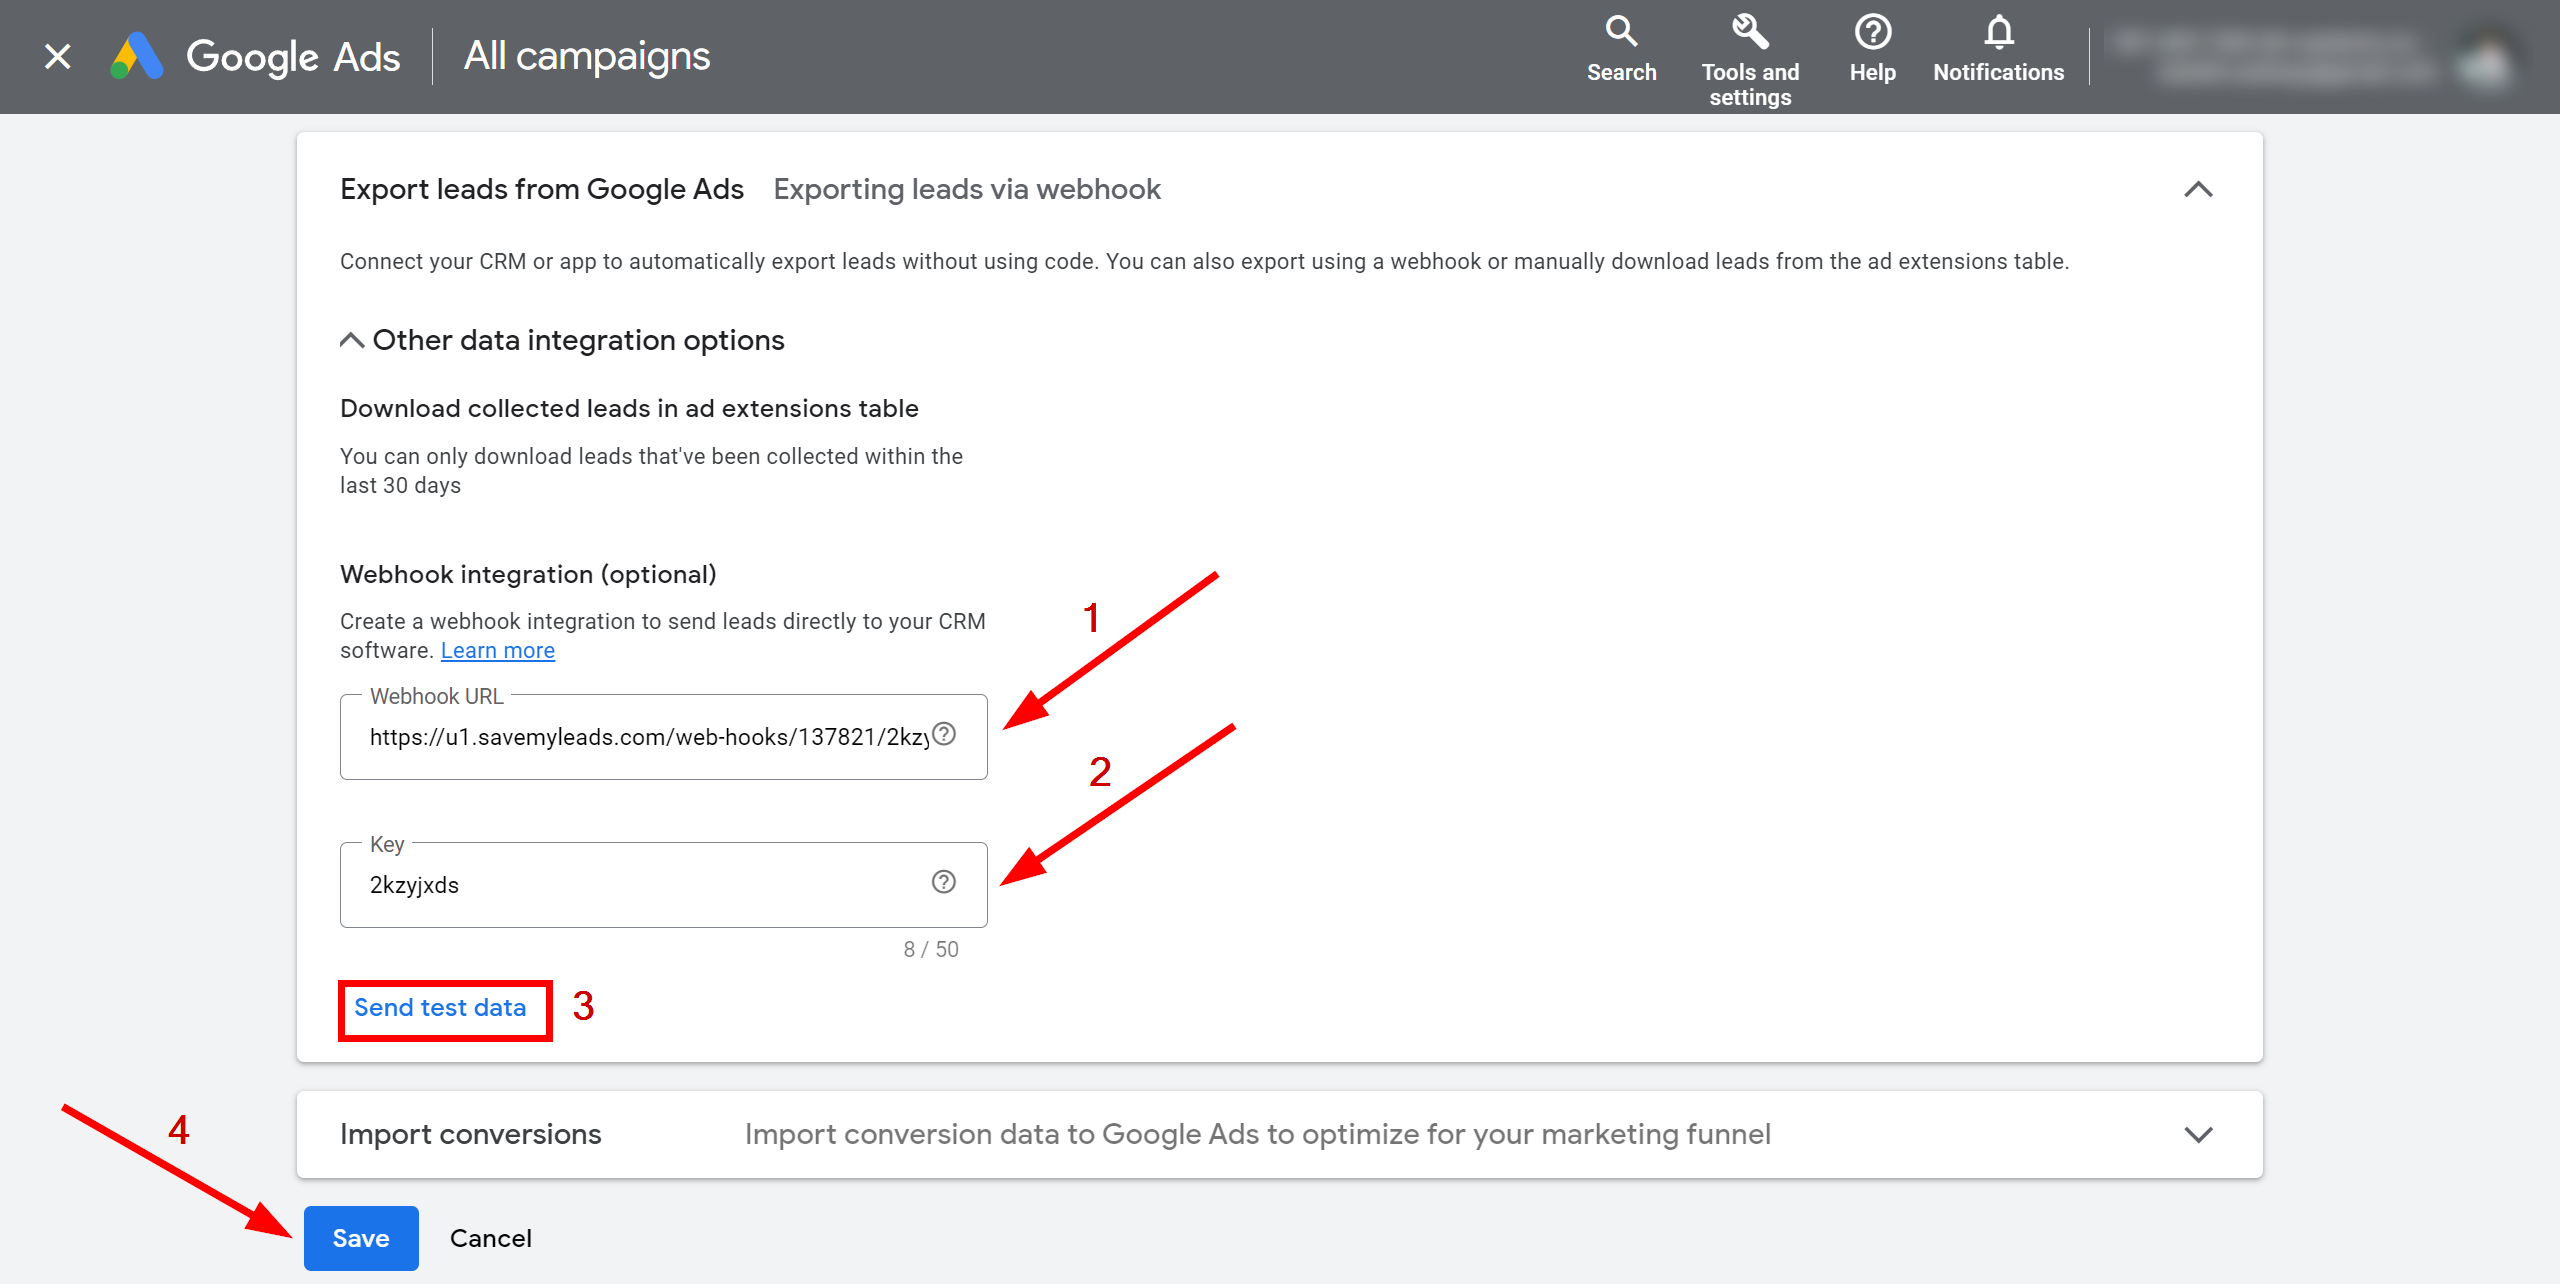Image resolution: width=2560 pixels, height=1284 pixels.
Task: Click the All campaigns title
Action: 587,56
